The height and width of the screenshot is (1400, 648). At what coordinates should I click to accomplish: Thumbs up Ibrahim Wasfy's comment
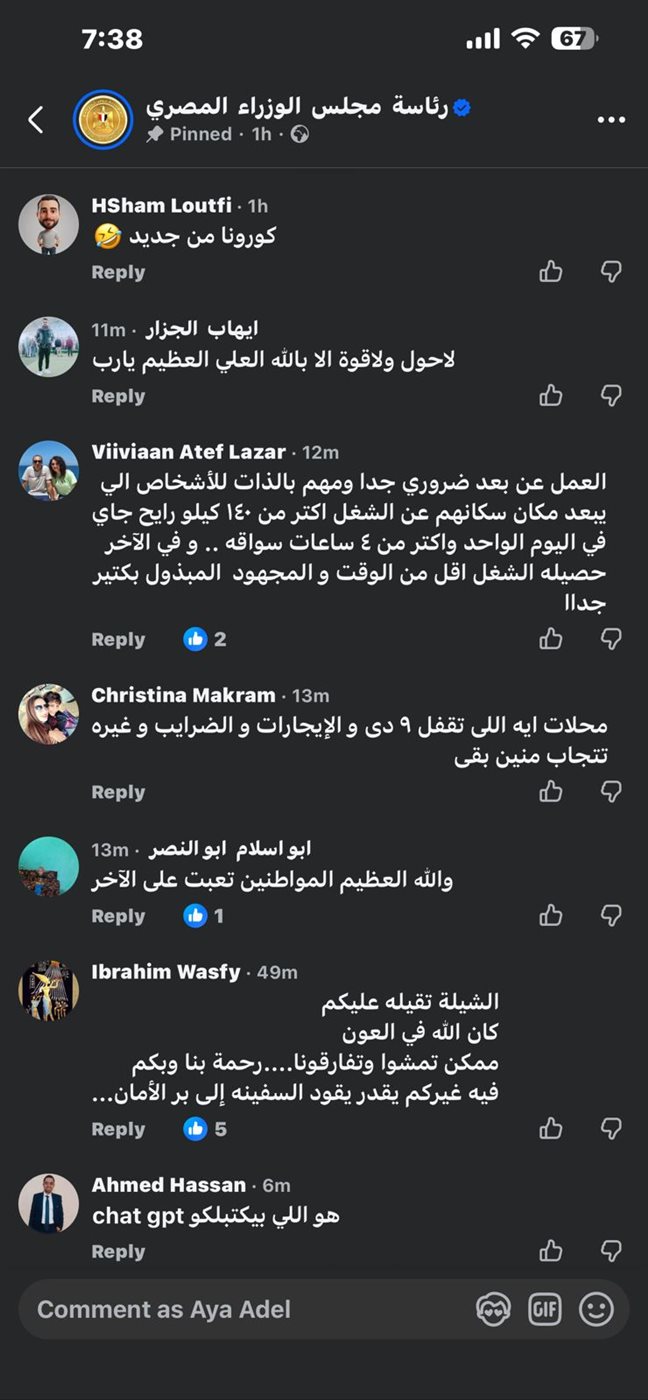point(551,1129)
